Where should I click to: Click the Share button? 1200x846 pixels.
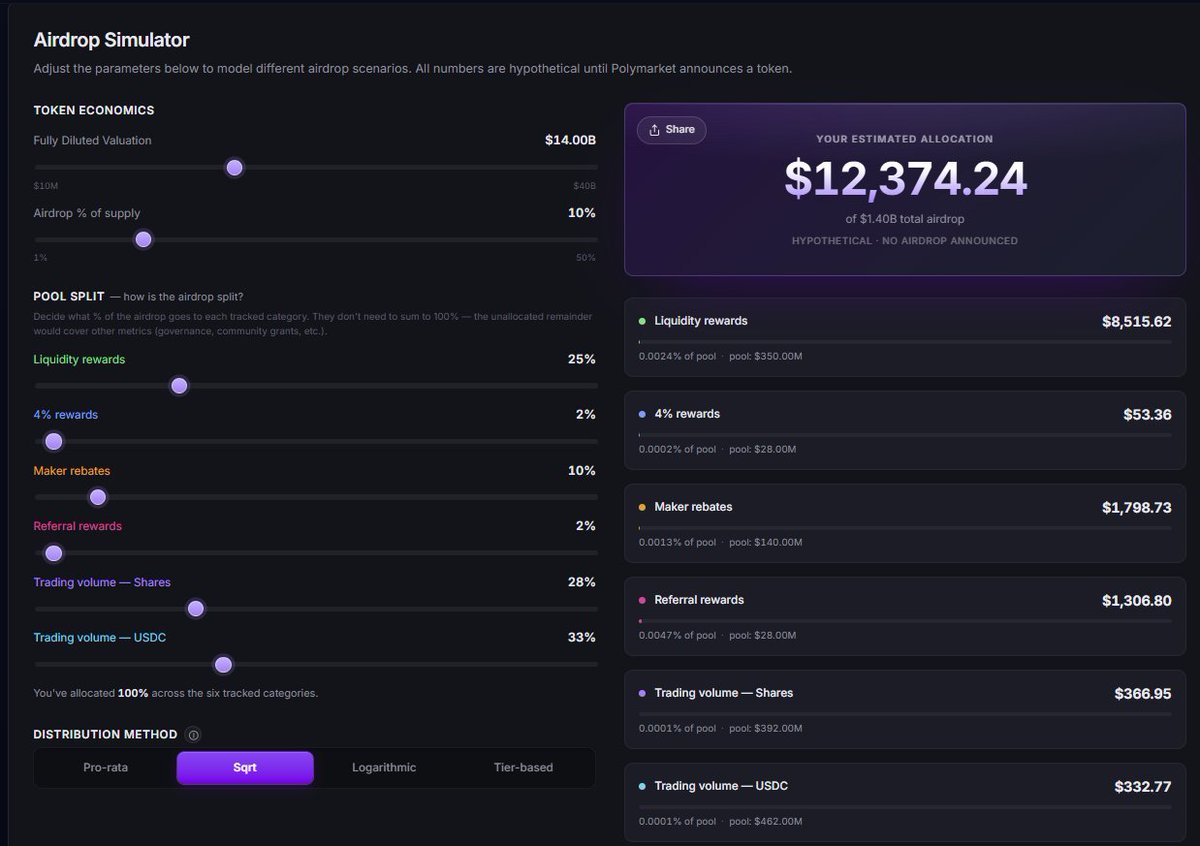point(672,130)
